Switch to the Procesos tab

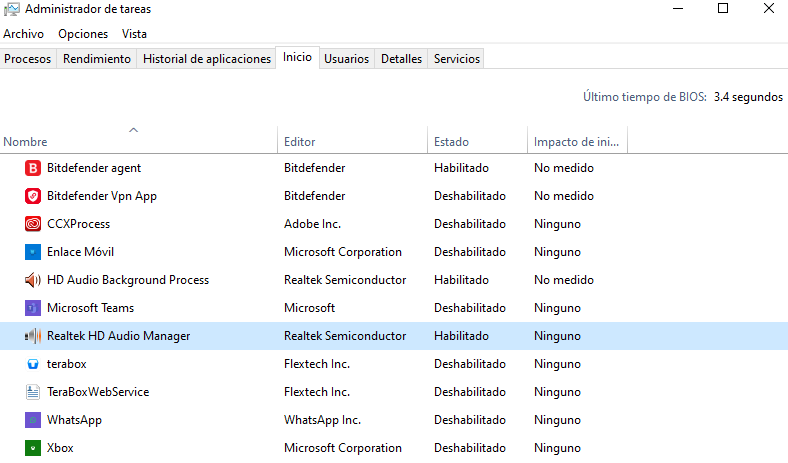[28, 59]
